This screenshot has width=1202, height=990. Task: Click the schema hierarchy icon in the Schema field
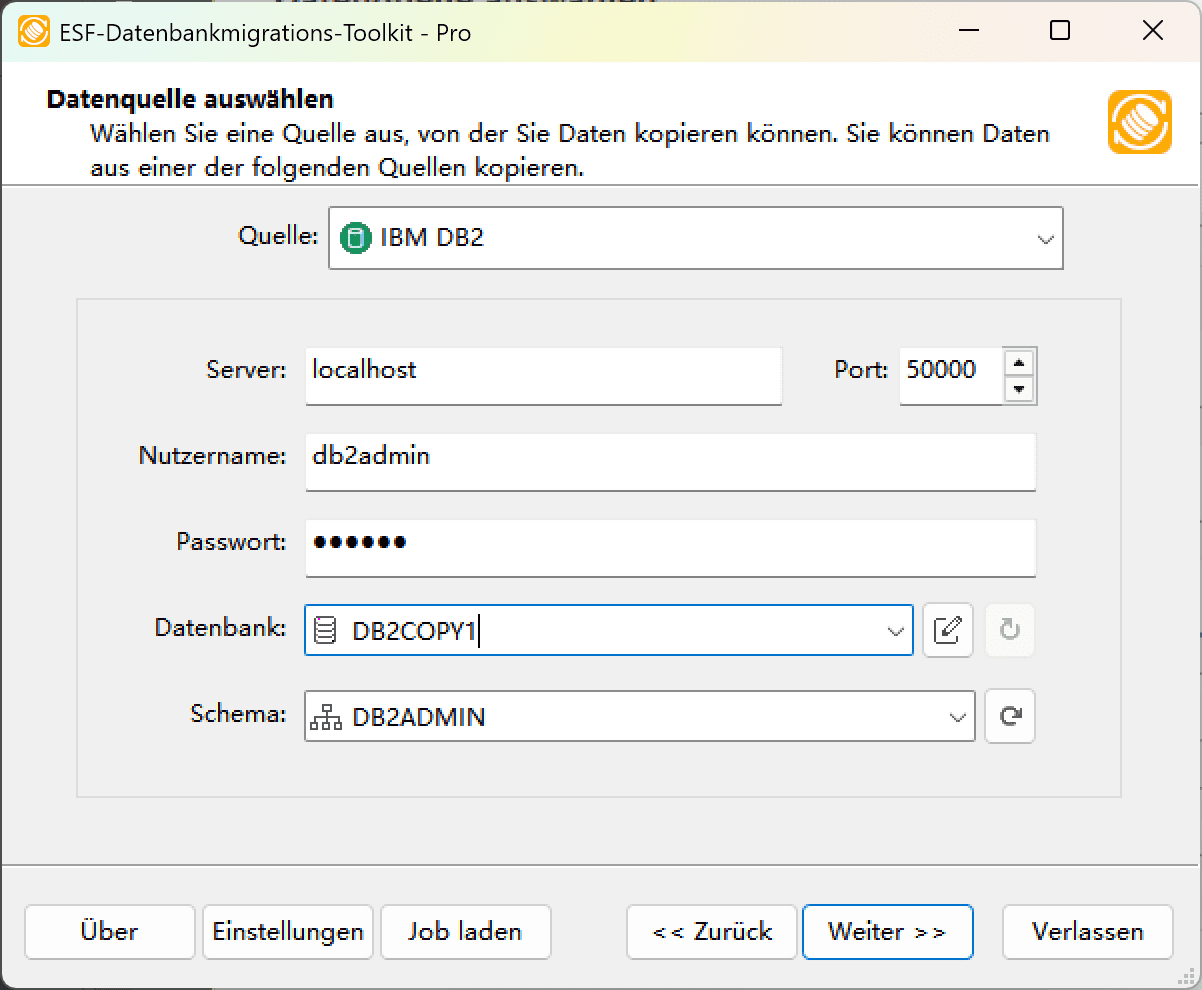pyautogui.click(x=325, y=716)
